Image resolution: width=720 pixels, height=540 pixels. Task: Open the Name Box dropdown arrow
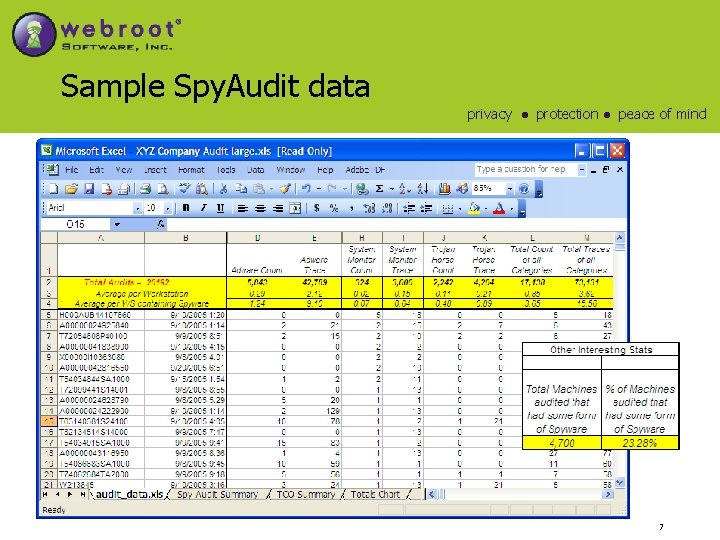117,224
